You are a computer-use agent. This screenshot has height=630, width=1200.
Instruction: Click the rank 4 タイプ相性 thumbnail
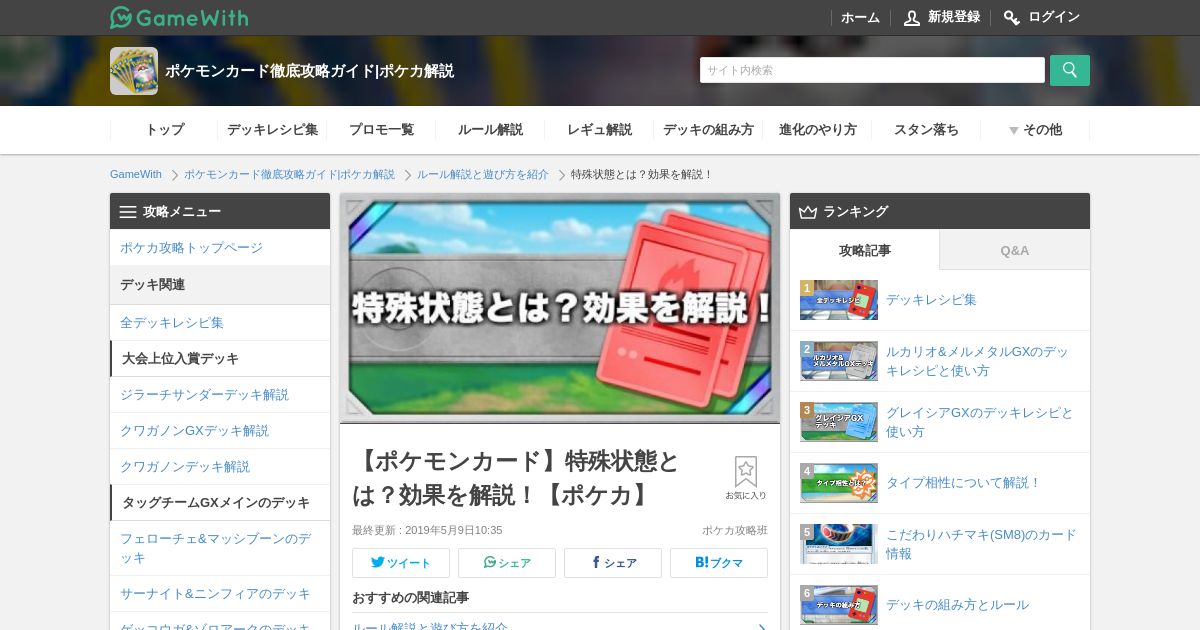pyautogui.click(x=839, y=483)
